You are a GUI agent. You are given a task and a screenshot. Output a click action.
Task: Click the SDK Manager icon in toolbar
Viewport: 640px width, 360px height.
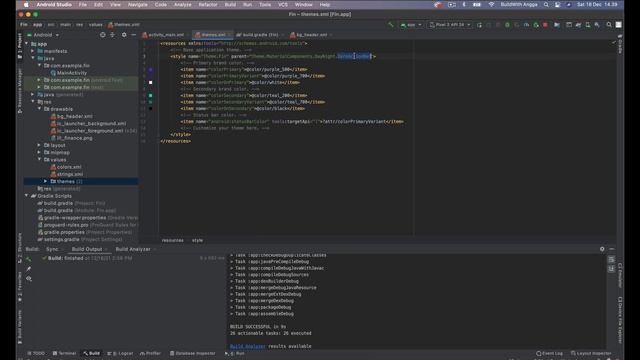(597, 25)
